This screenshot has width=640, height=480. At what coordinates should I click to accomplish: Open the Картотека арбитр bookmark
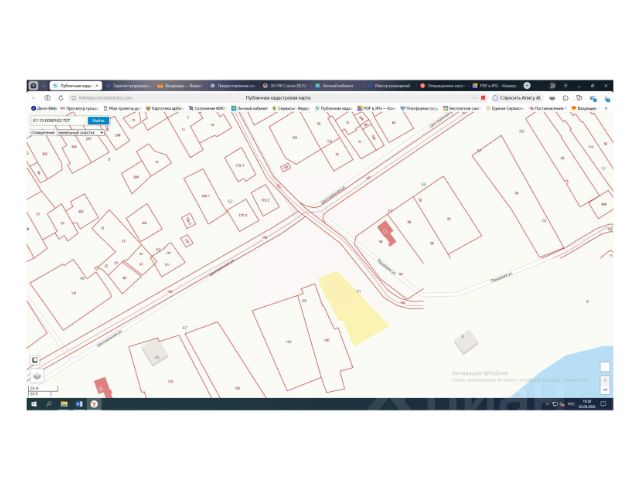(x=164, y=109)
